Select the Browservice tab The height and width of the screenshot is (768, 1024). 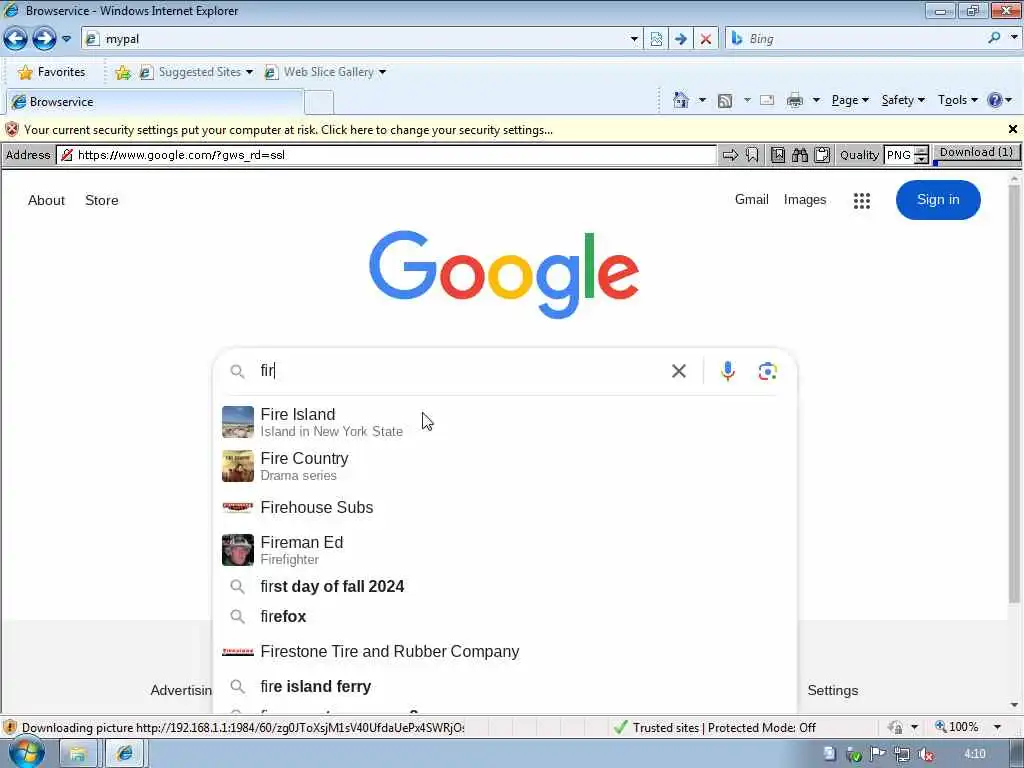coord(155,102)
